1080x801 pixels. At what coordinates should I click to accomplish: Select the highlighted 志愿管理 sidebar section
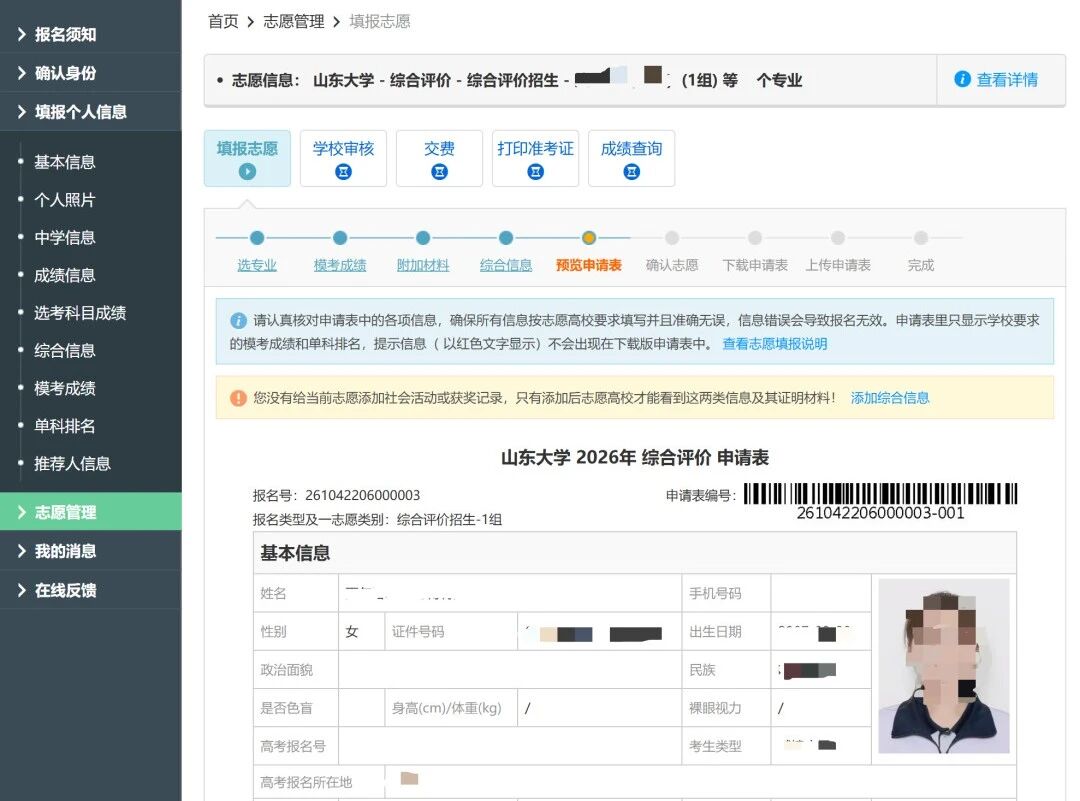click(x=90, y=512)
